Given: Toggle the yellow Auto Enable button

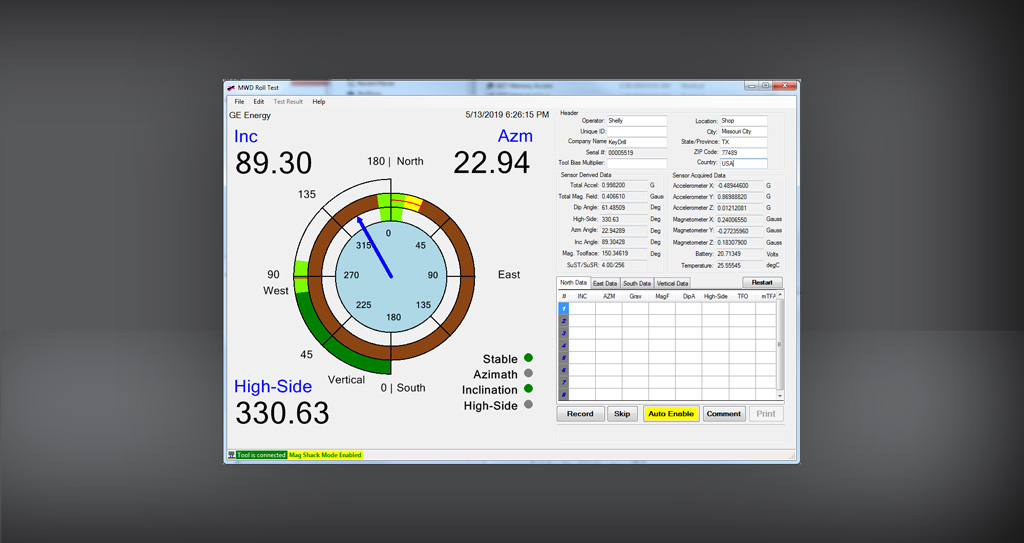Looking at the screenshot, I should (670, 413).
